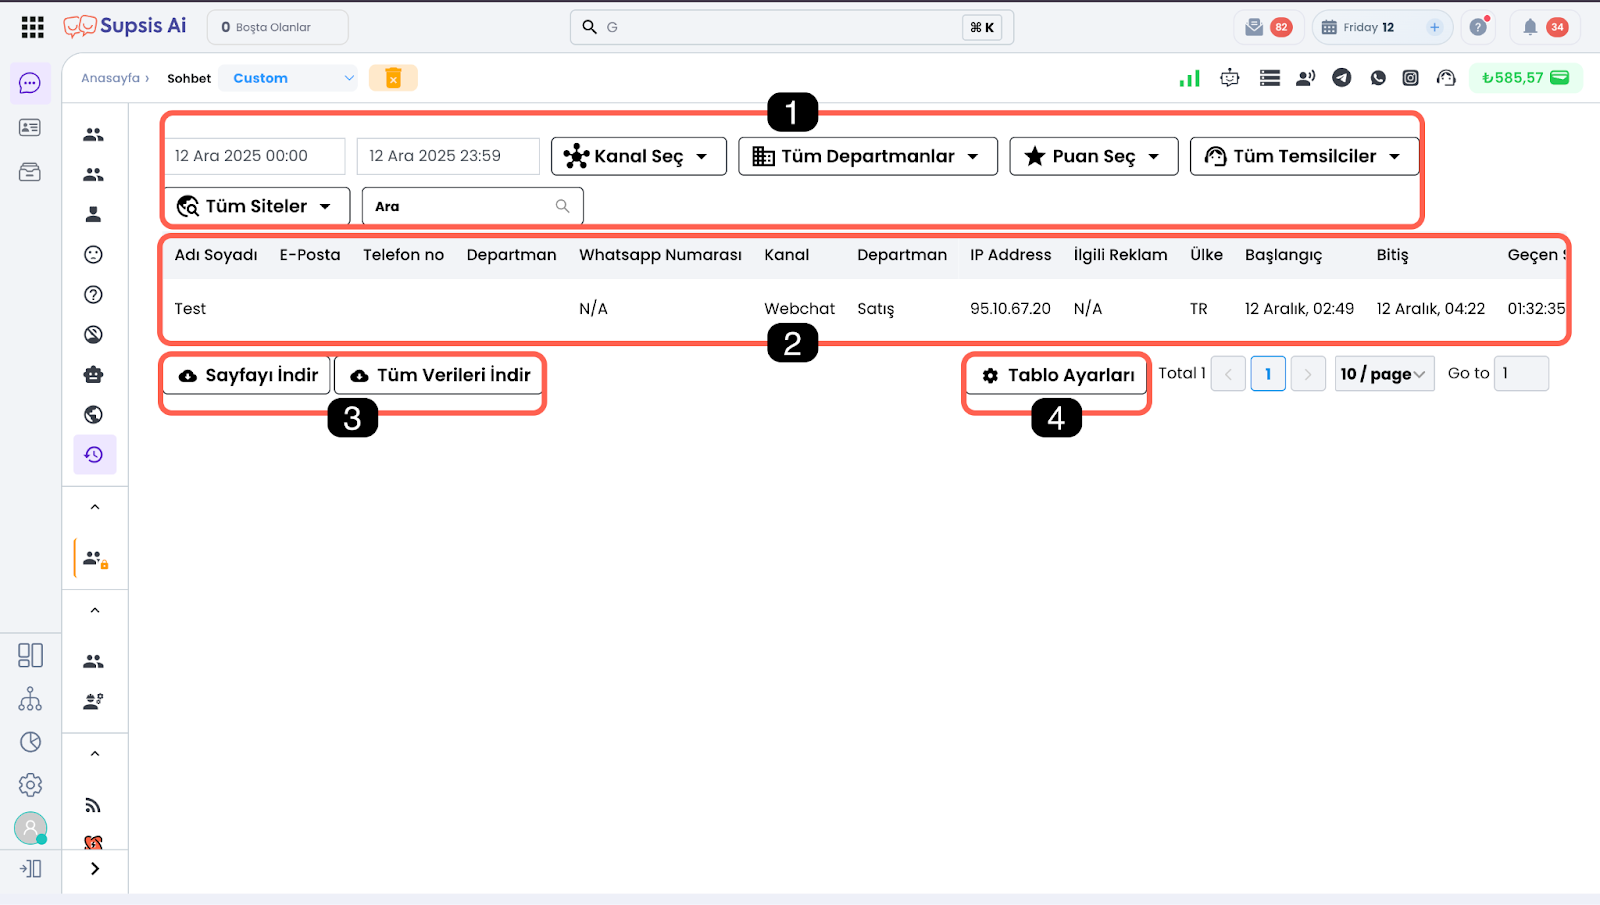Collapse the first sidebar section chevron

95,507
